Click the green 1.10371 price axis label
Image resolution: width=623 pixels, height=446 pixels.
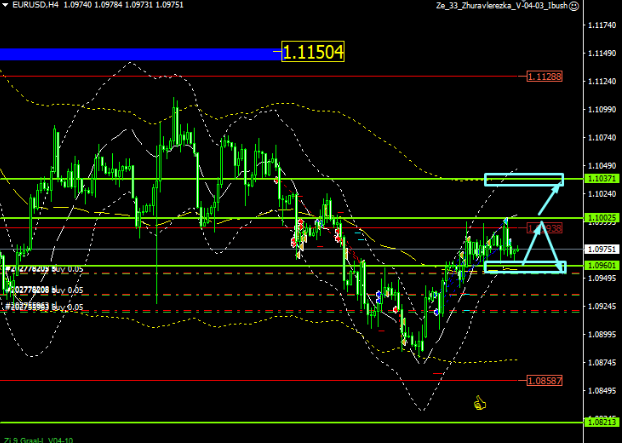tap(602, 177)
